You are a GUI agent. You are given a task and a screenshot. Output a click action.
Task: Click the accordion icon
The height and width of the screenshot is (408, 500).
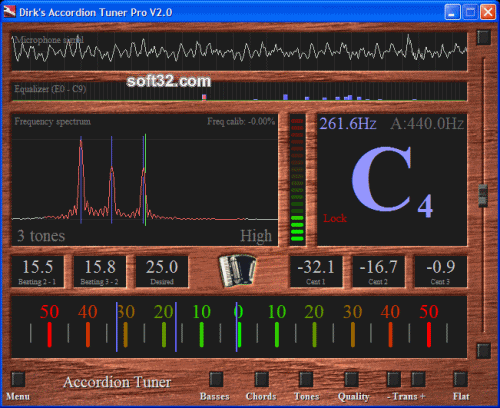tap(237, 271)
